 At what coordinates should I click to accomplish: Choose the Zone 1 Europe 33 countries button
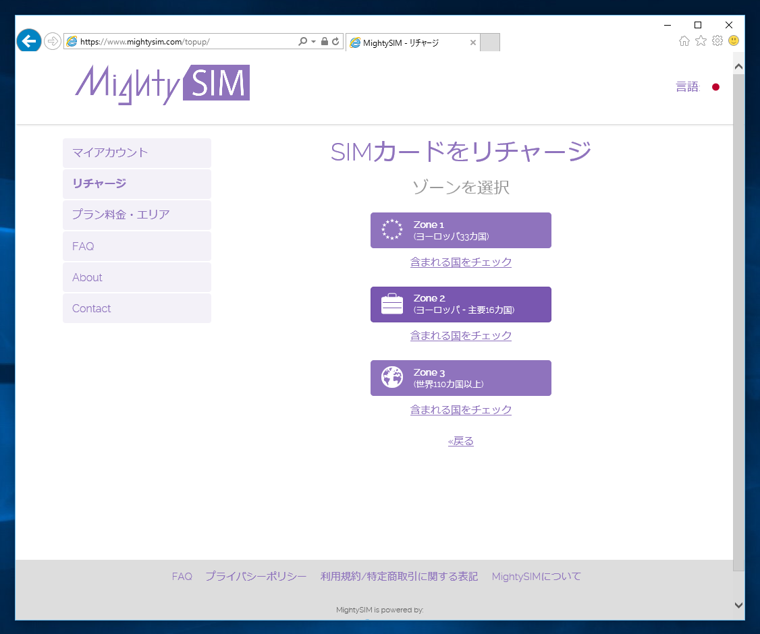pyautogui.click(x=461, y=230)
